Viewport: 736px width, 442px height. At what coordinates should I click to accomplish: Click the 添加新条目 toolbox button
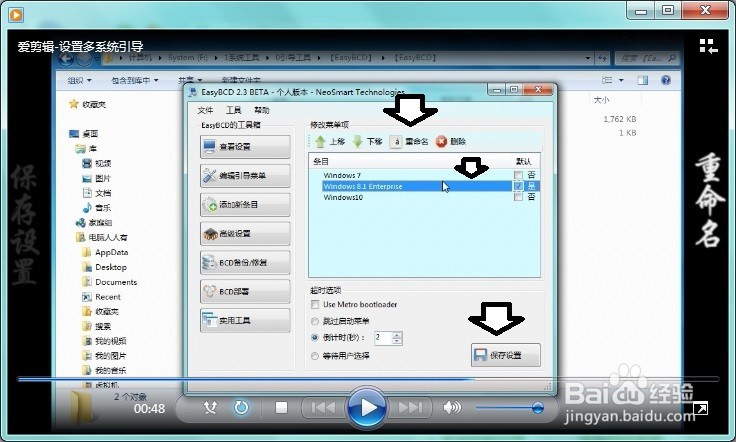pos(245,205)
